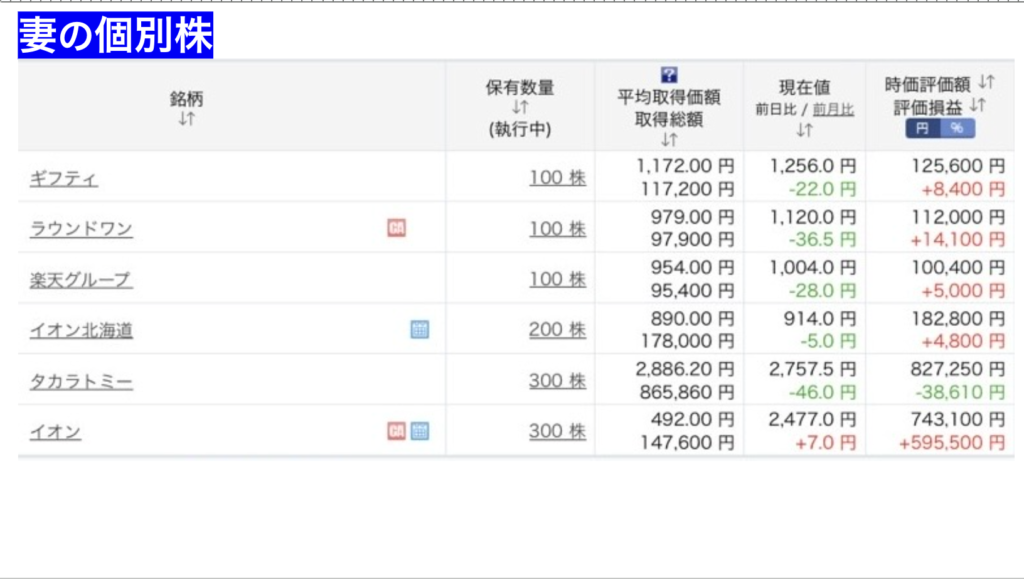Click the タカラトミー stock name

(81, 381)
